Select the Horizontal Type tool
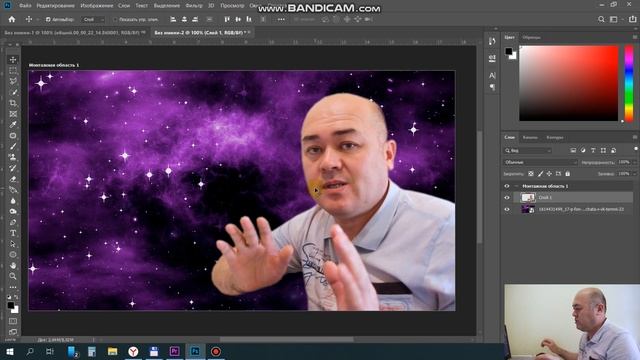The width and height of the screenshot is (640, 360). (13, 233)
